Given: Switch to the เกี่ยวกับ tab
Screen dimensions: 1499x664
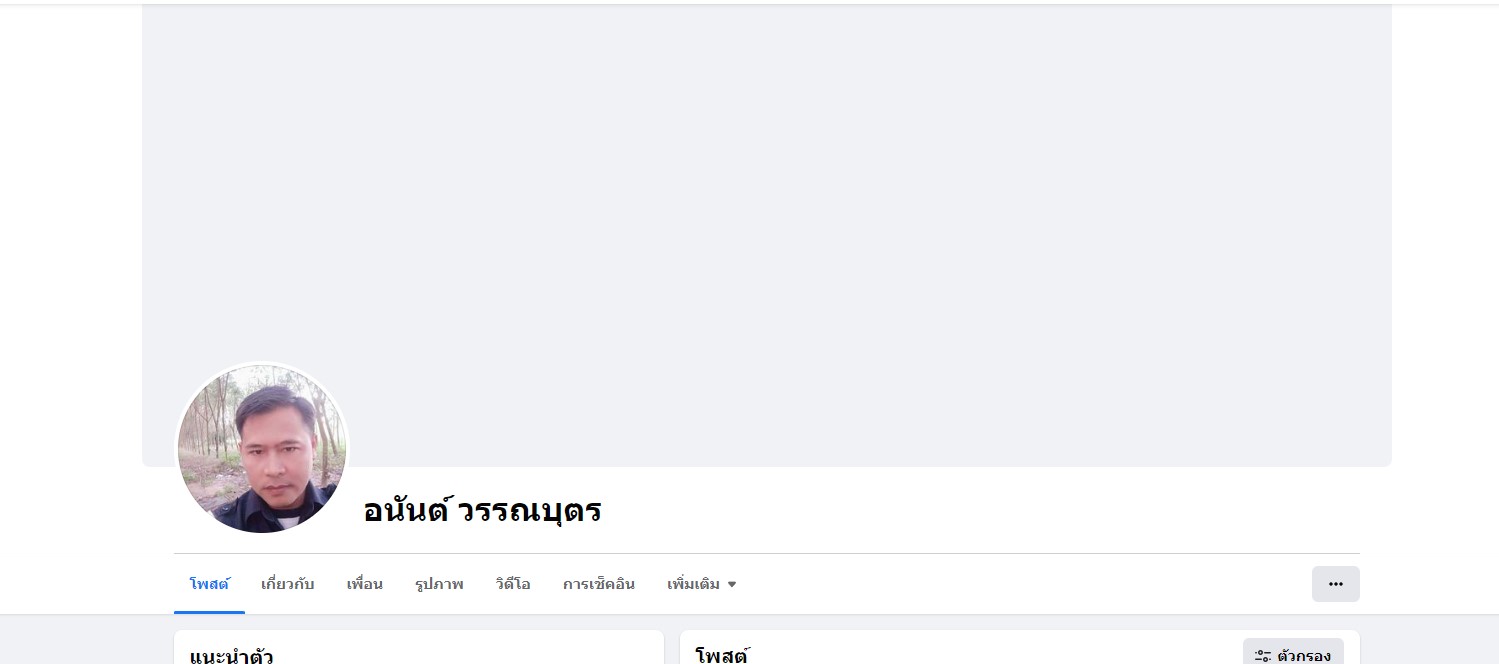Looking at the screenshot, I should [288, 584].
